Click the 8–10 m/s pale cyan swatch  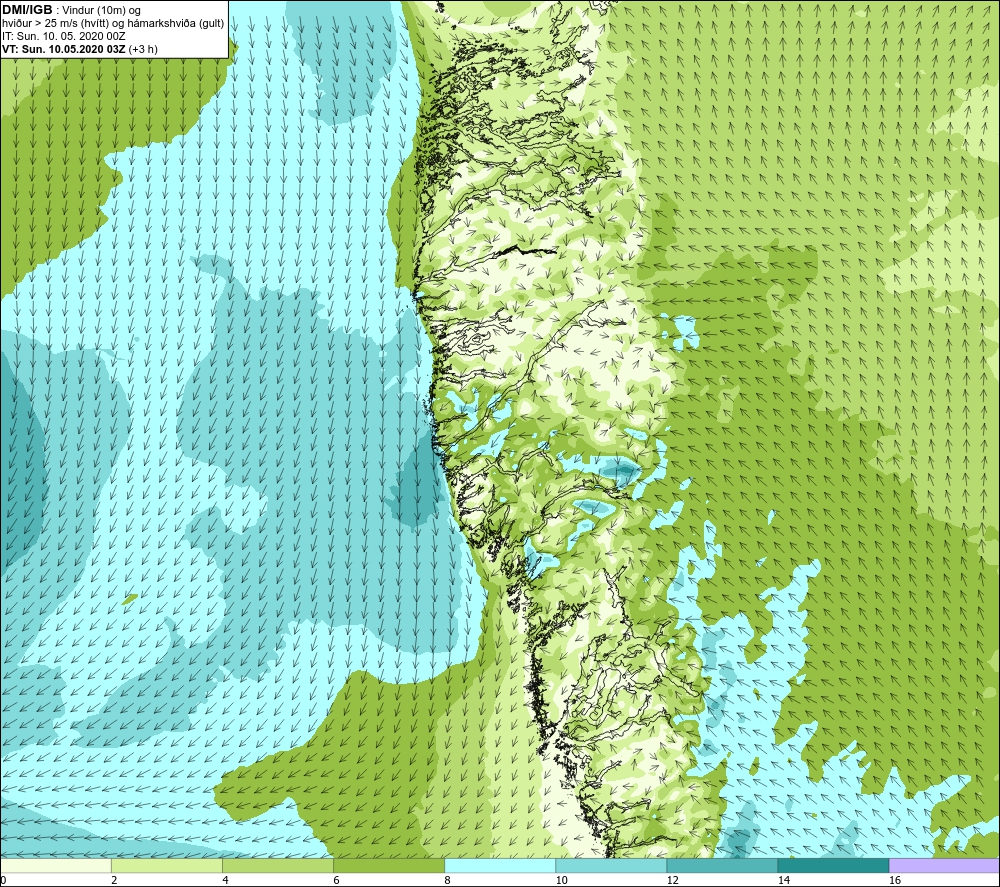click(x=500, y=865)
